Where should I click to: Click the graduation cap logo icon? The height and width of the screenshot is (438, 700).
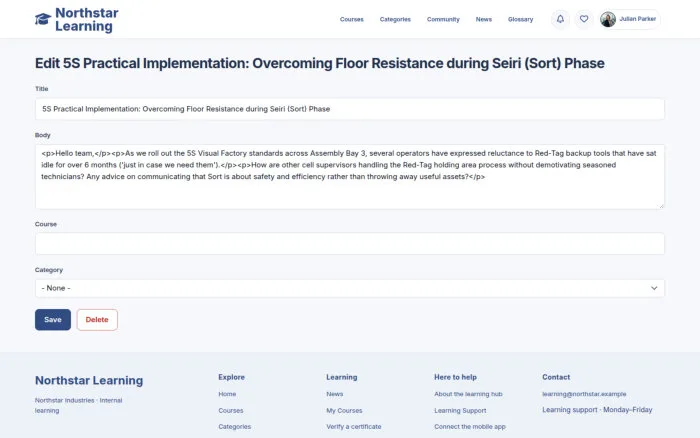tap(43, 19)
